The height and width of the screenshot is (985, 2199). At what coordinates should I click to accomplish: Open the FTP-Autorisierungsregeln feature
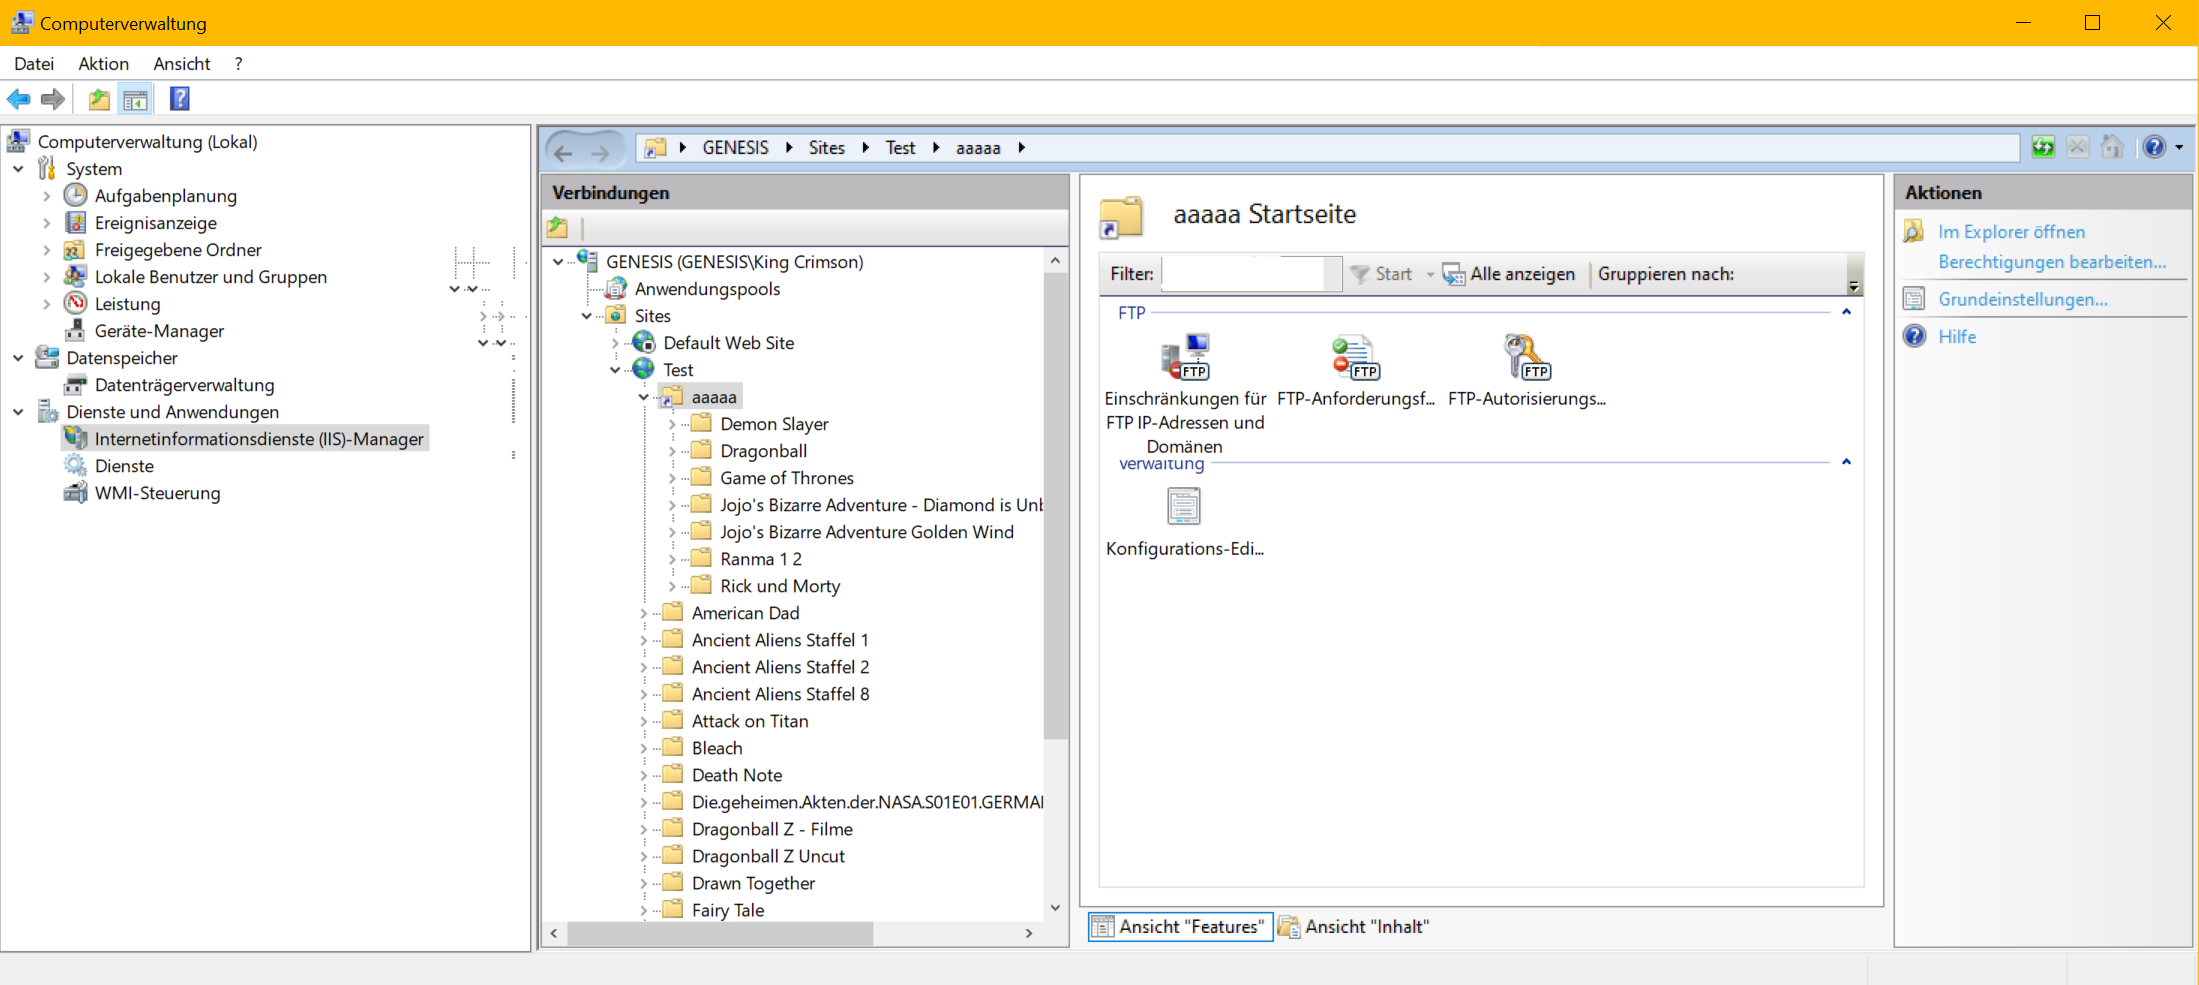click(x=1527, y=372)
